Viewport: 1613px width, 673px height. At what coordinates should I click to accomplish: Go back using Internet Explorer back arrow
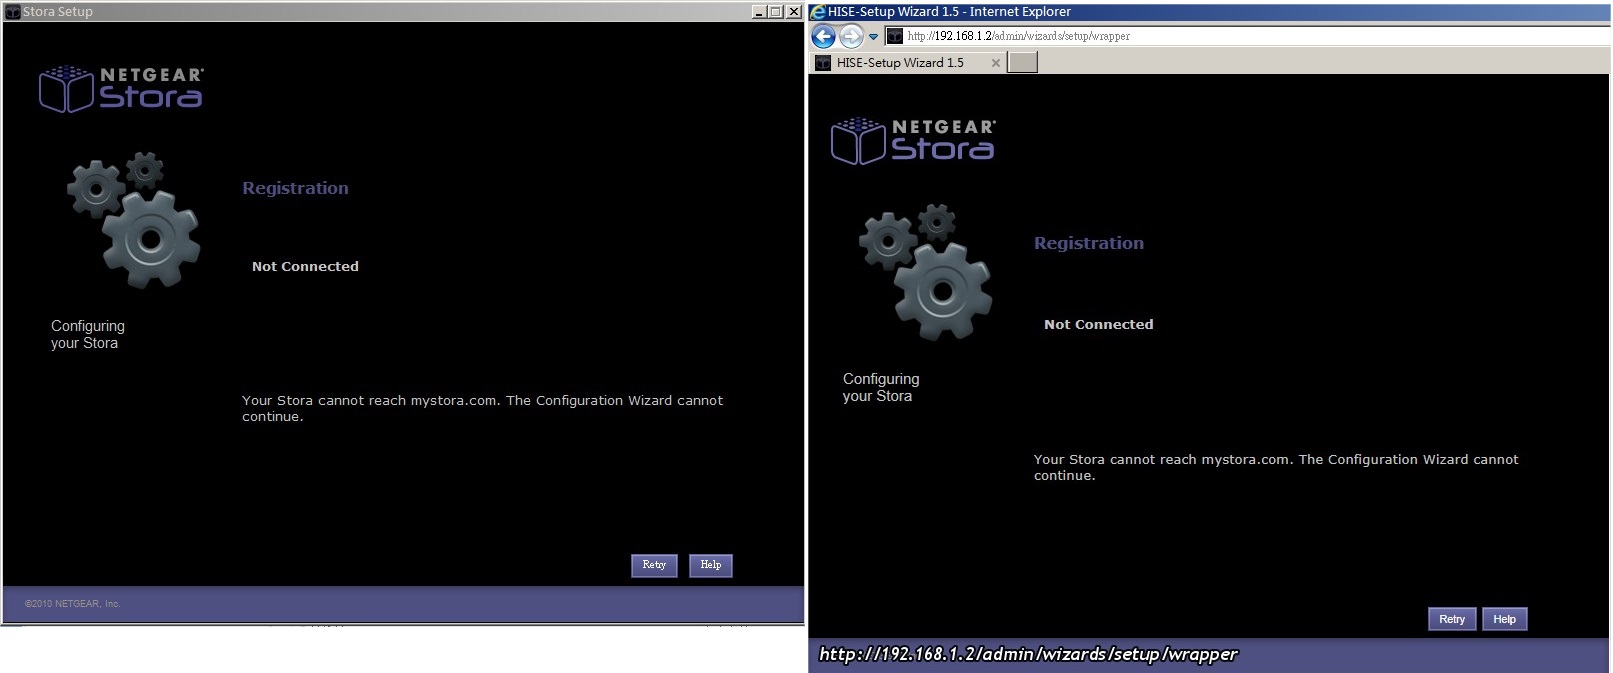point(823,37)
